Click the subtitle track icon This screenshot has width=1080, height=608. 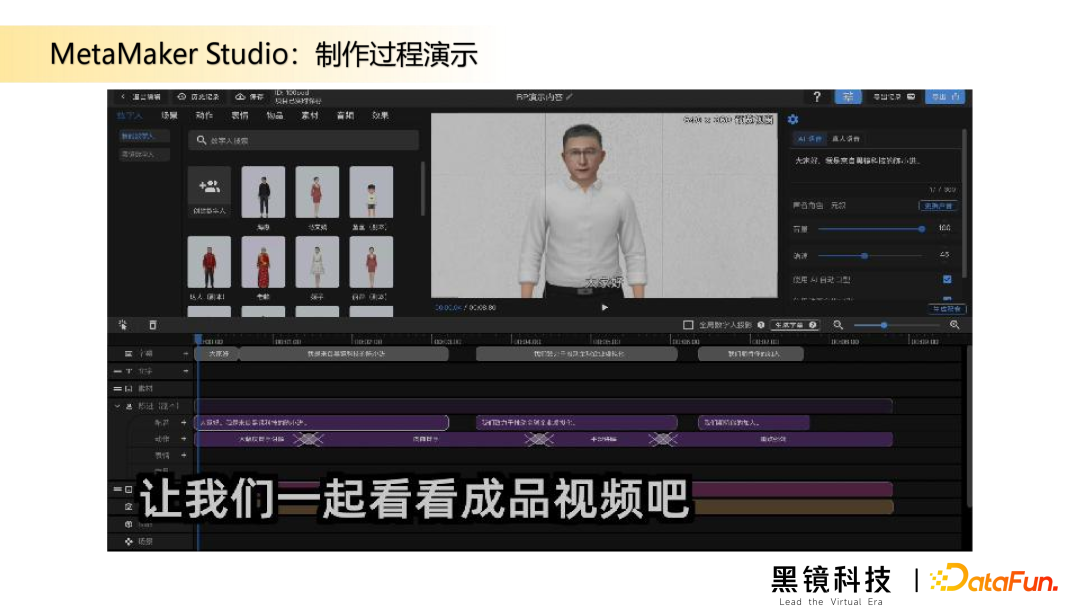tap(128, 354)
